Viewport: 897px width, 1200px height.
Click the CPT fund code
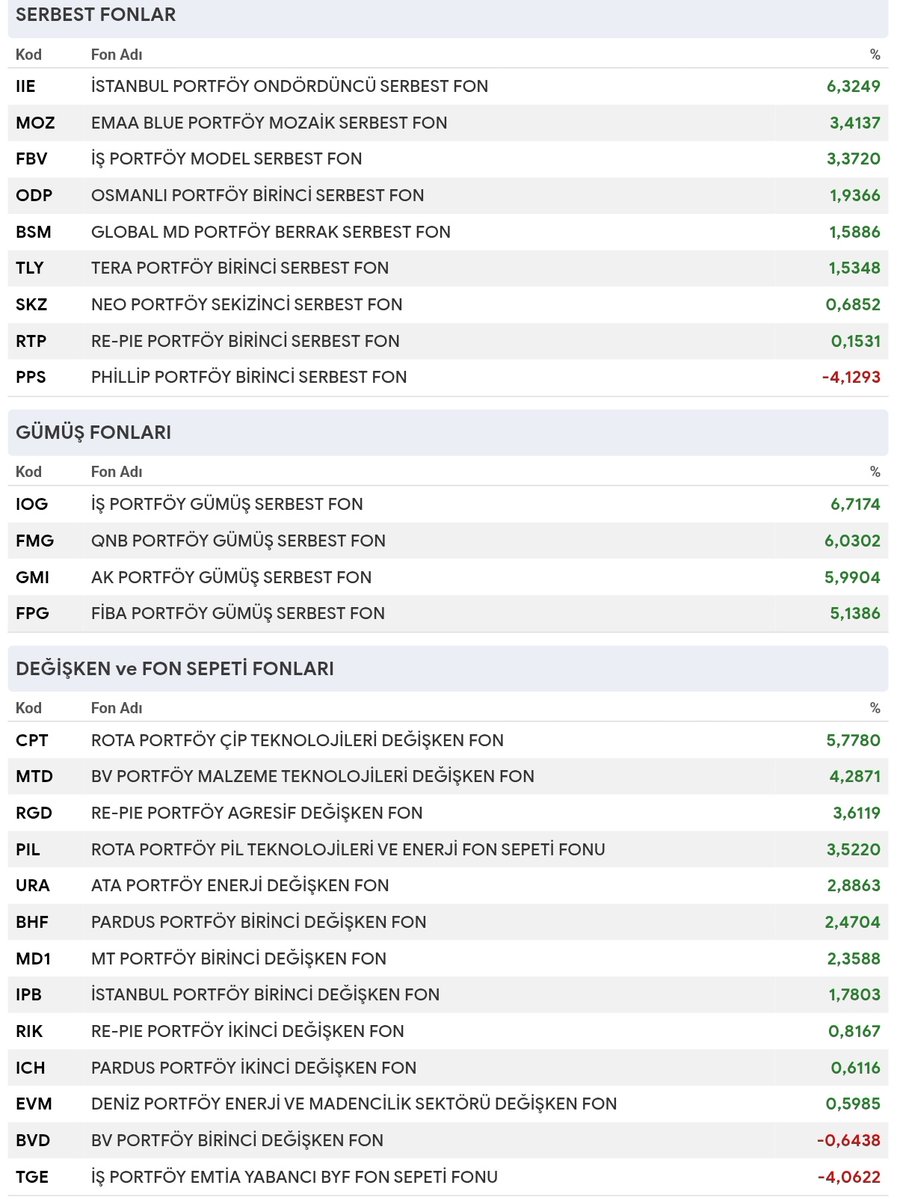click(32, 740)
